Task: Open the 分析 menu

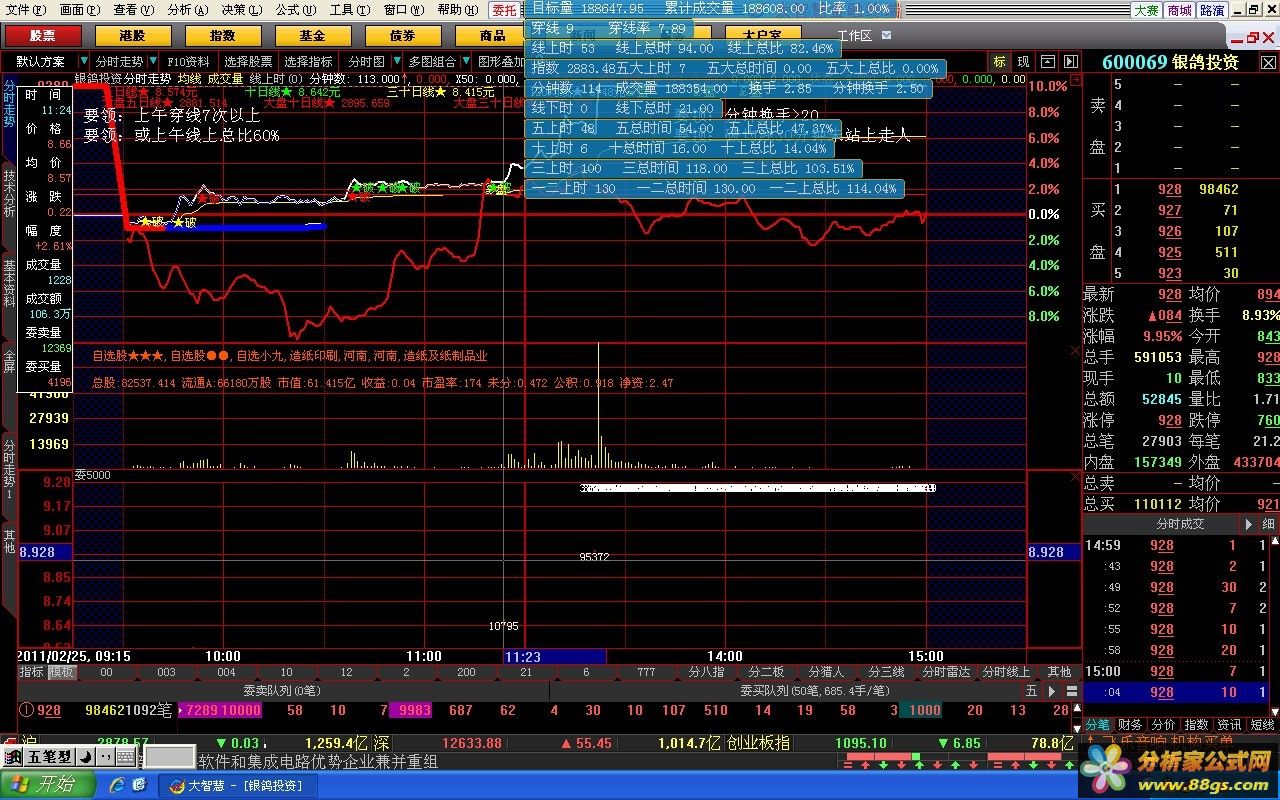Action: (x=187, y=9)
